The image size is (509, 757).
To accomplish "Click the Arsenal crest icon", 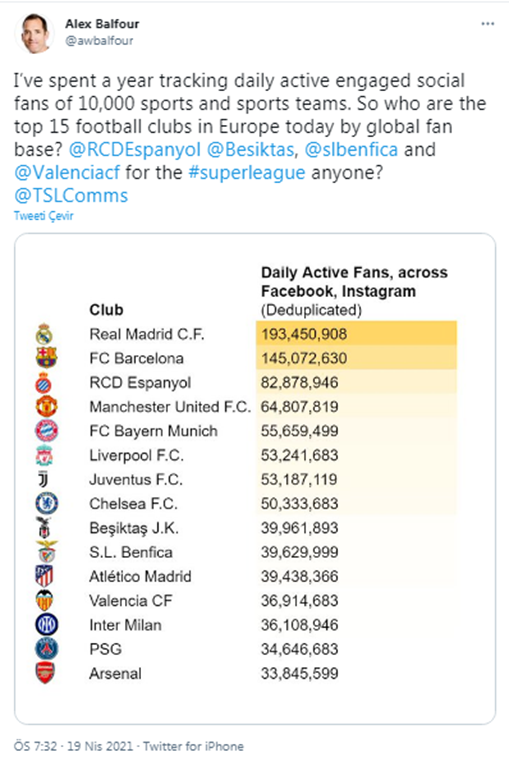I will (x=45, y=673).
